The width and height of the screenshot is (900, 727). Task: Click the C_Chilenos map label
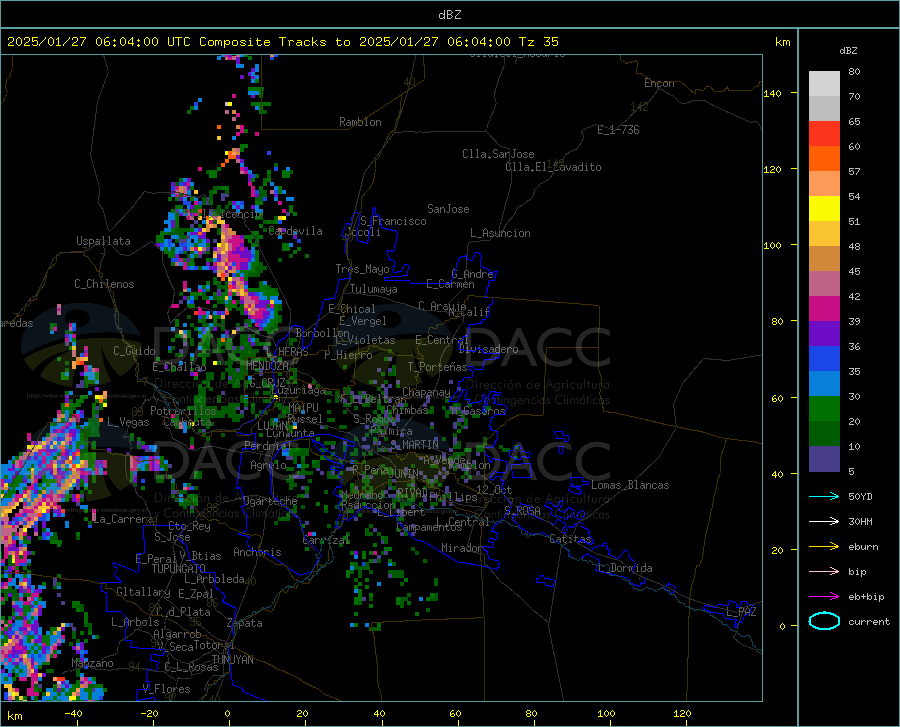[104, 284]
